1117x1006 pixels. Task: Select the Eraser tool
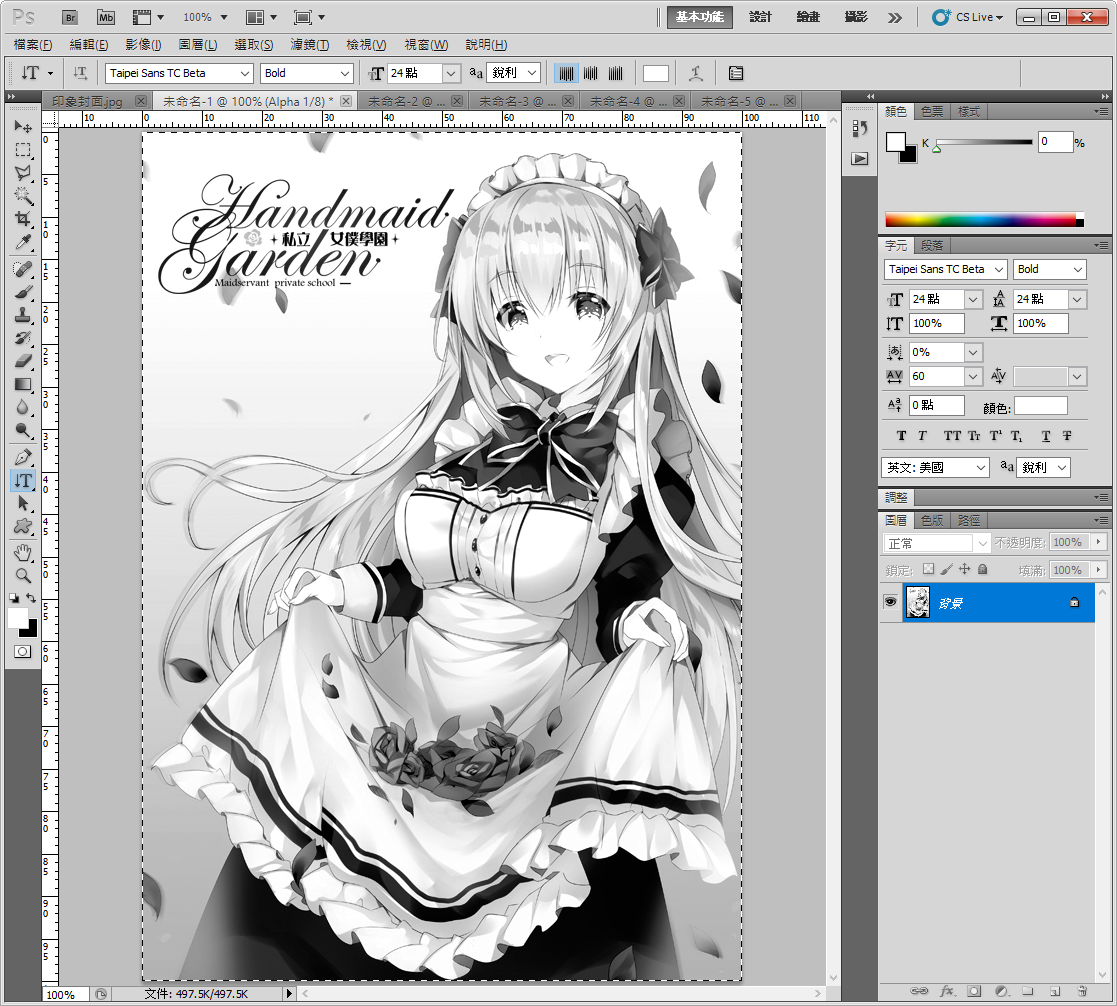23,361
